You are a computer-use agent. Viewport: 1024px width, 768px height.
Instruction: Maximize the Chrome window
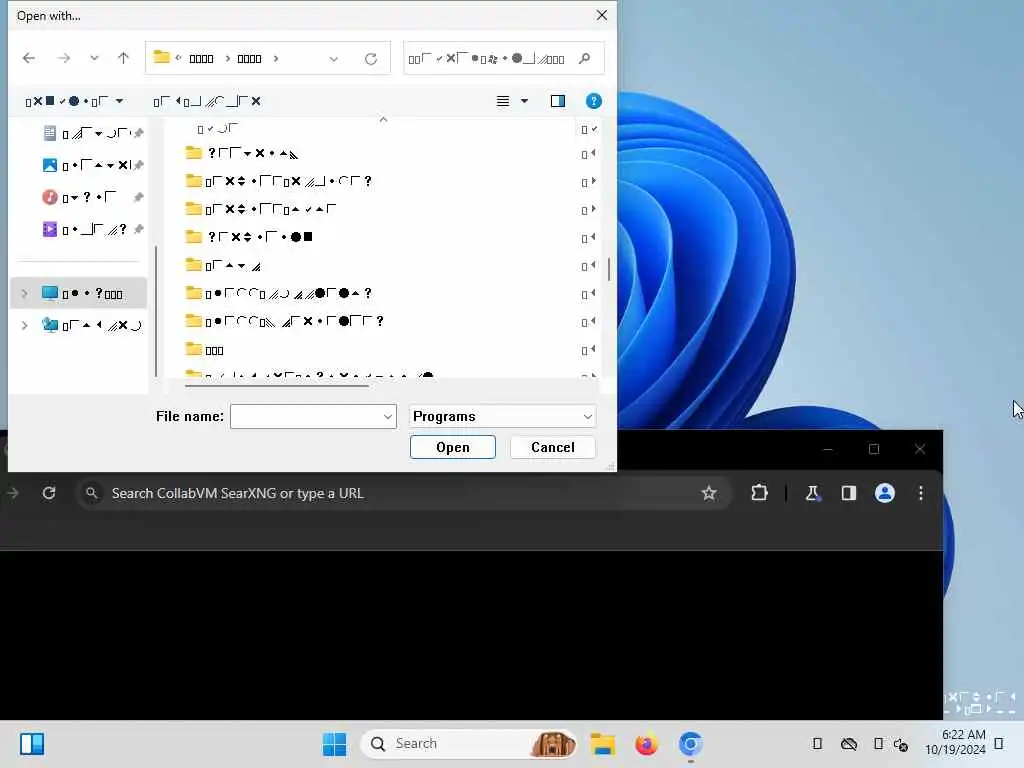point(874,449)
